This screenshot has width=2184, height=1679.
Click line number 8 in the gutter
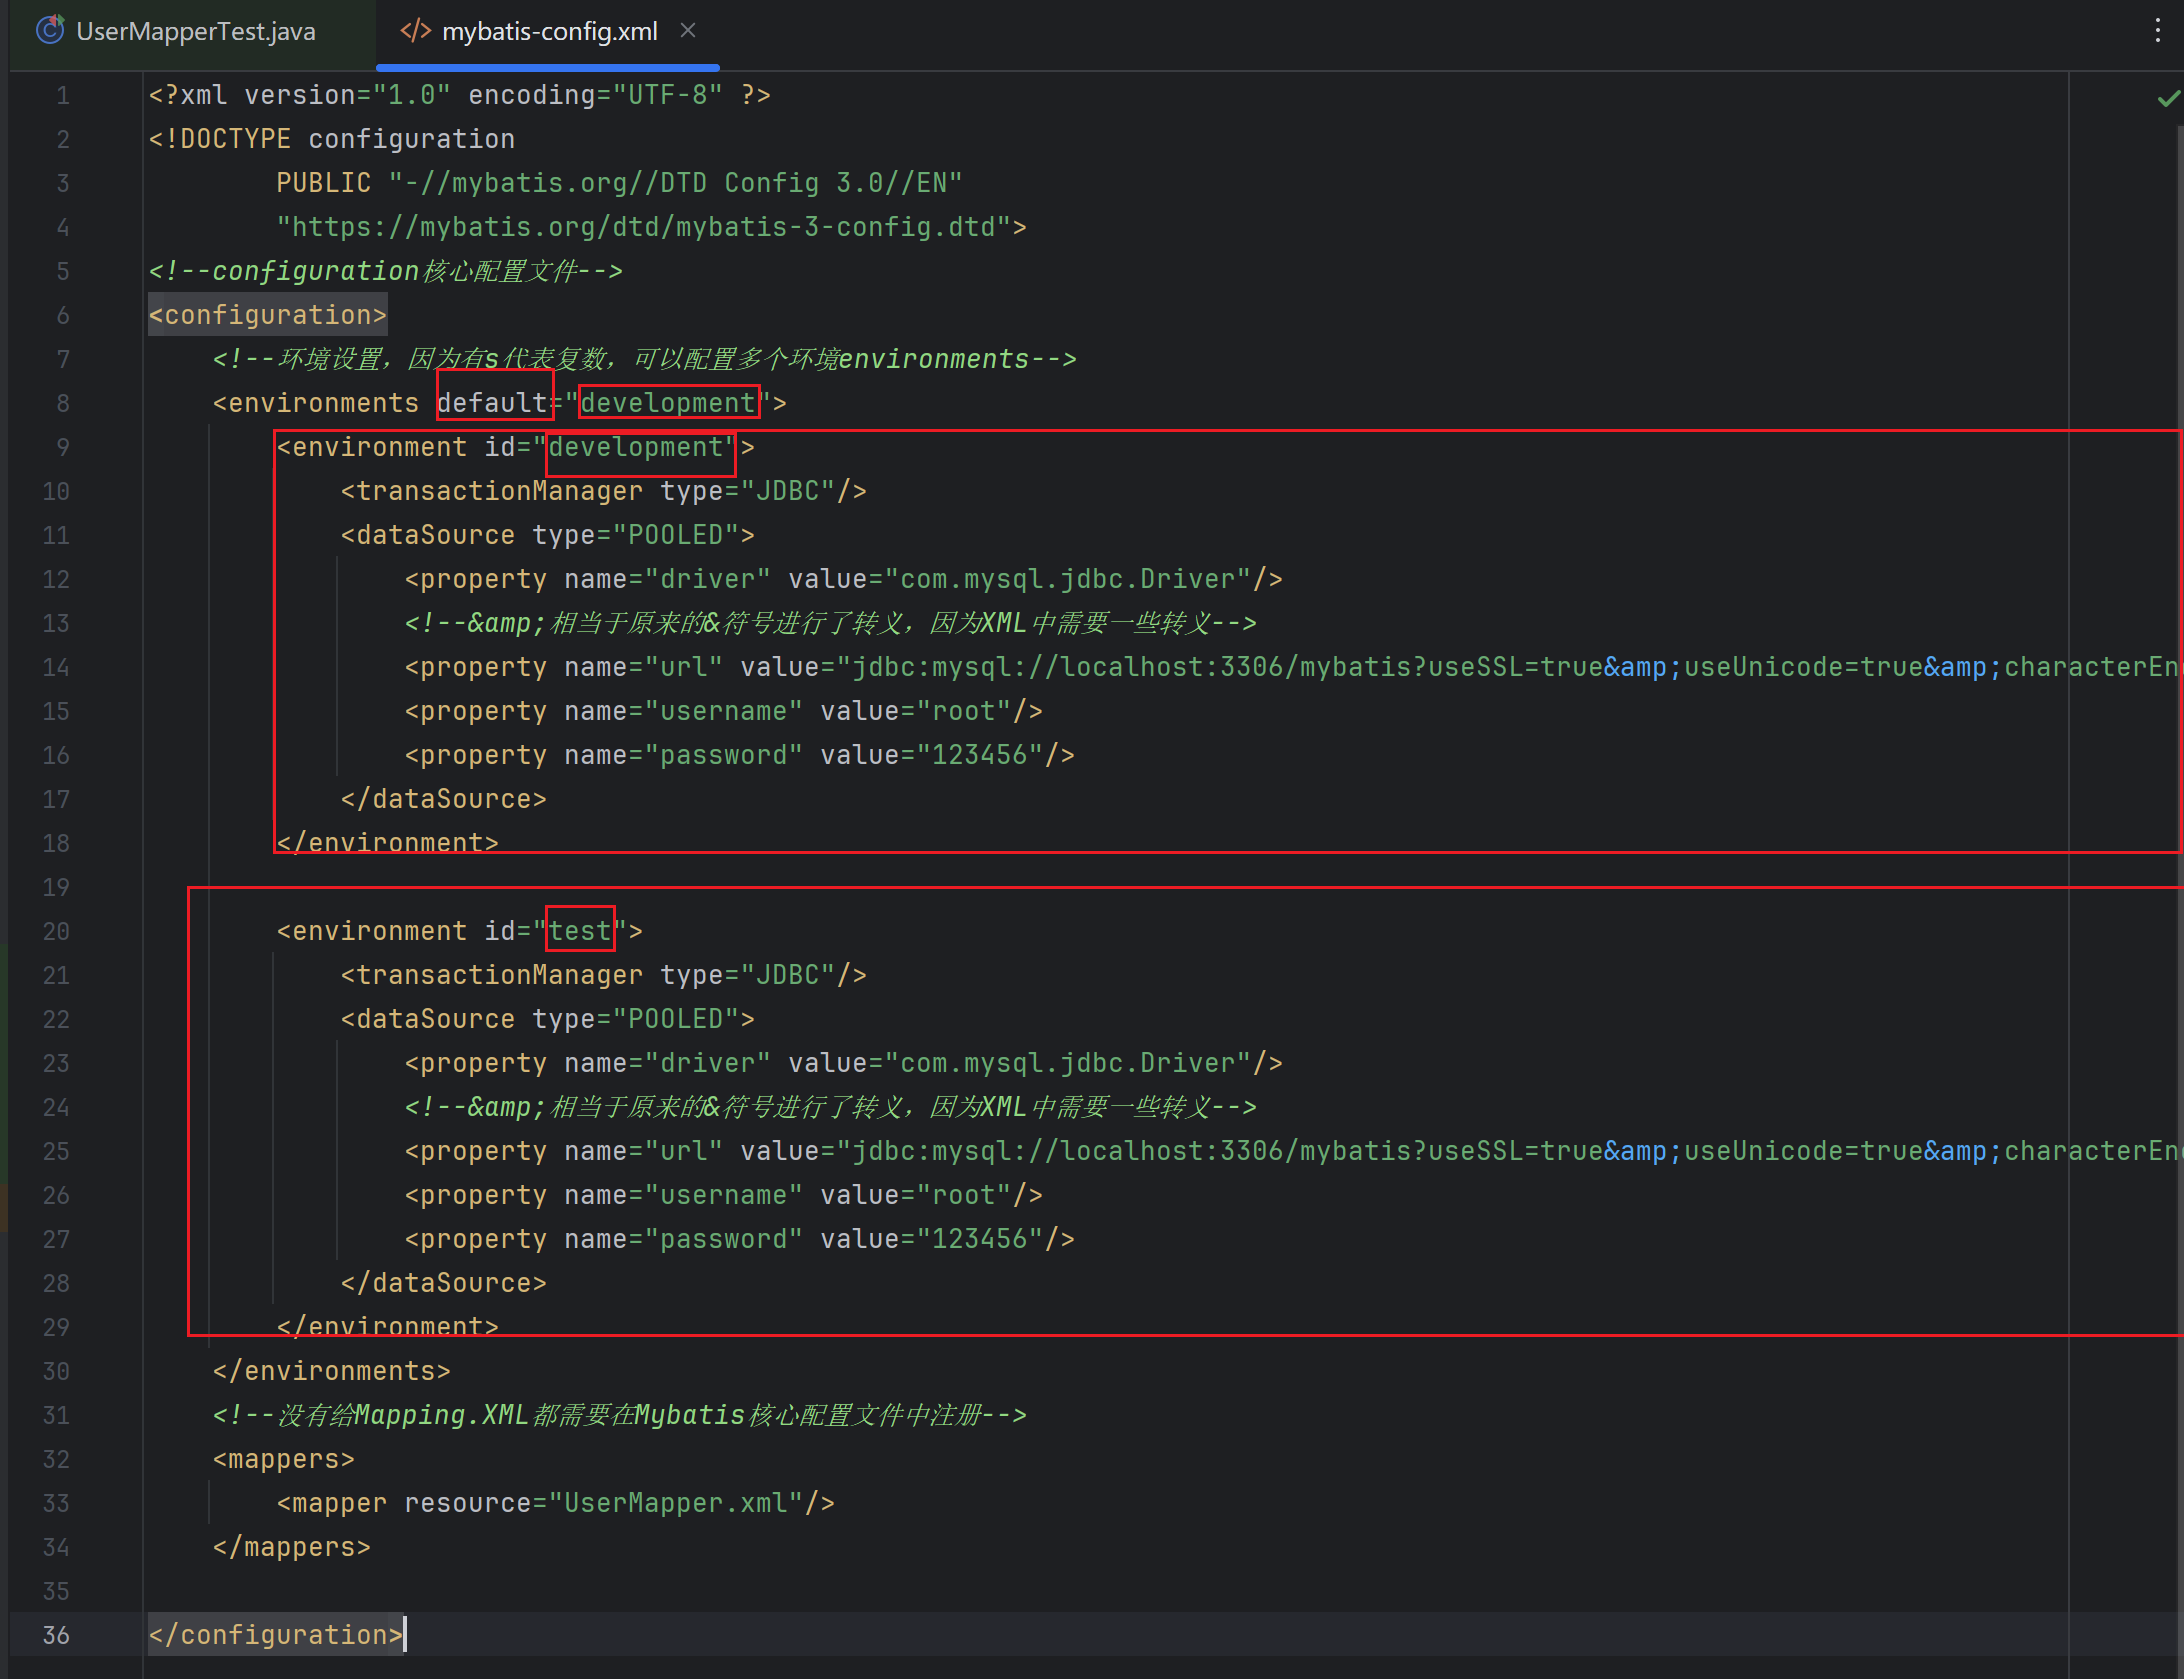(x=62, y=403)
